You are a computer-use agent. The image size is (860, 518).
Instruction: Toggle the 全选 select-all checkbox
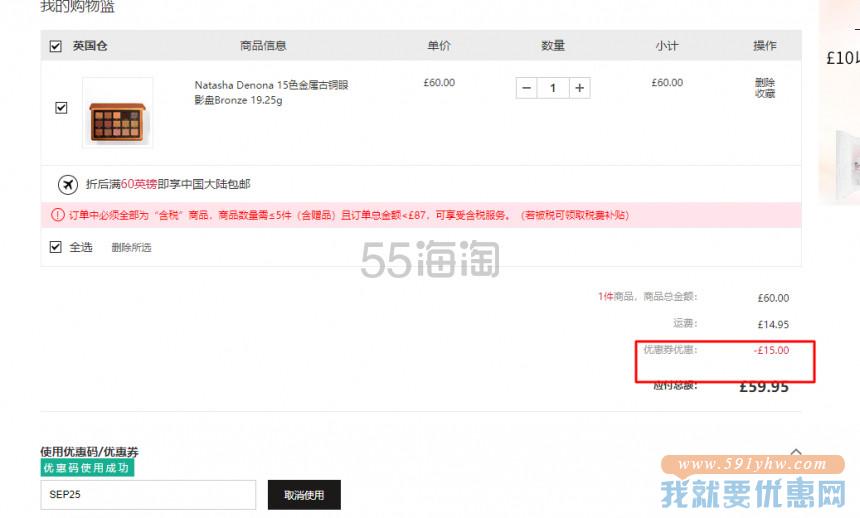pos(55,247)
